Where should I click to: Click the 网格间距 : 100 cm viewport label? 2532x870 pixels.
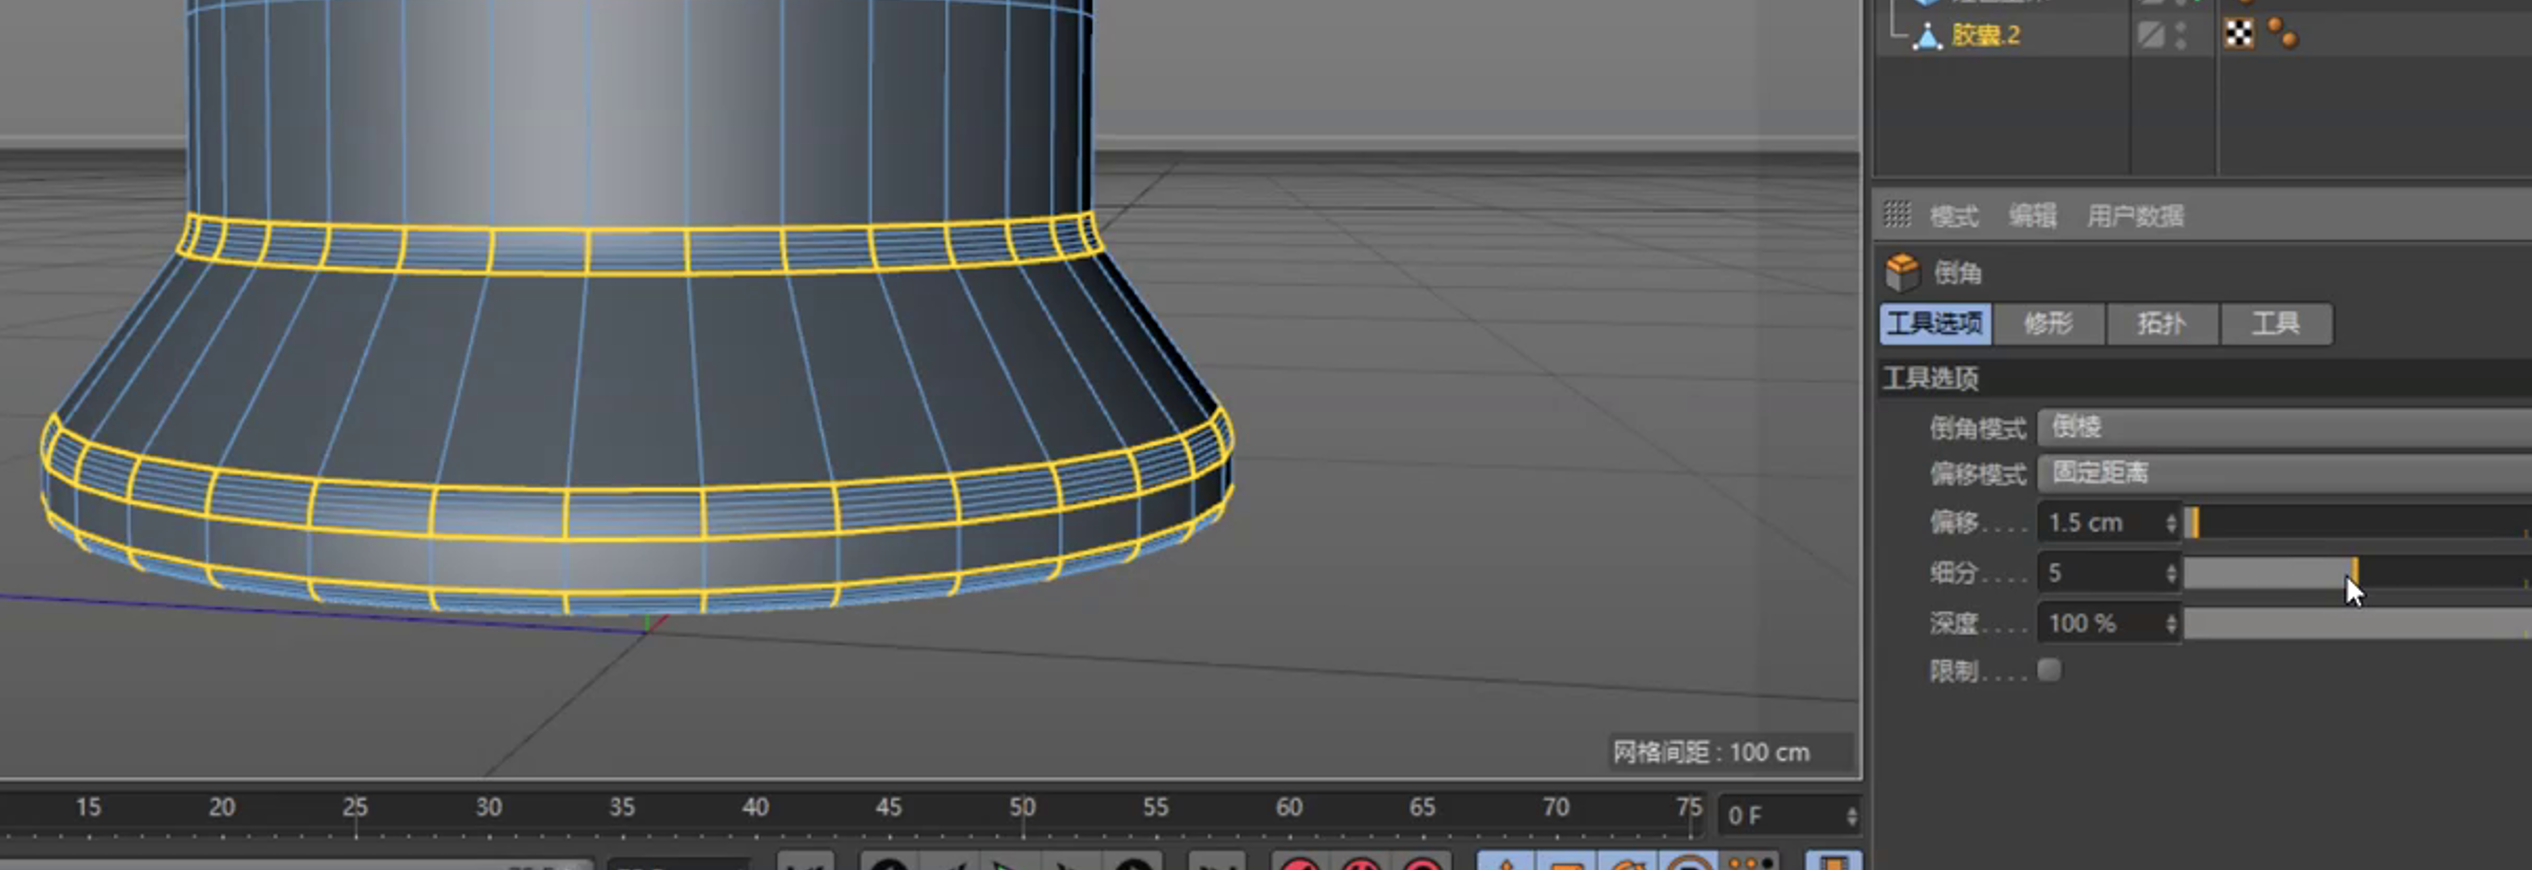click(x=1712, y=752)
